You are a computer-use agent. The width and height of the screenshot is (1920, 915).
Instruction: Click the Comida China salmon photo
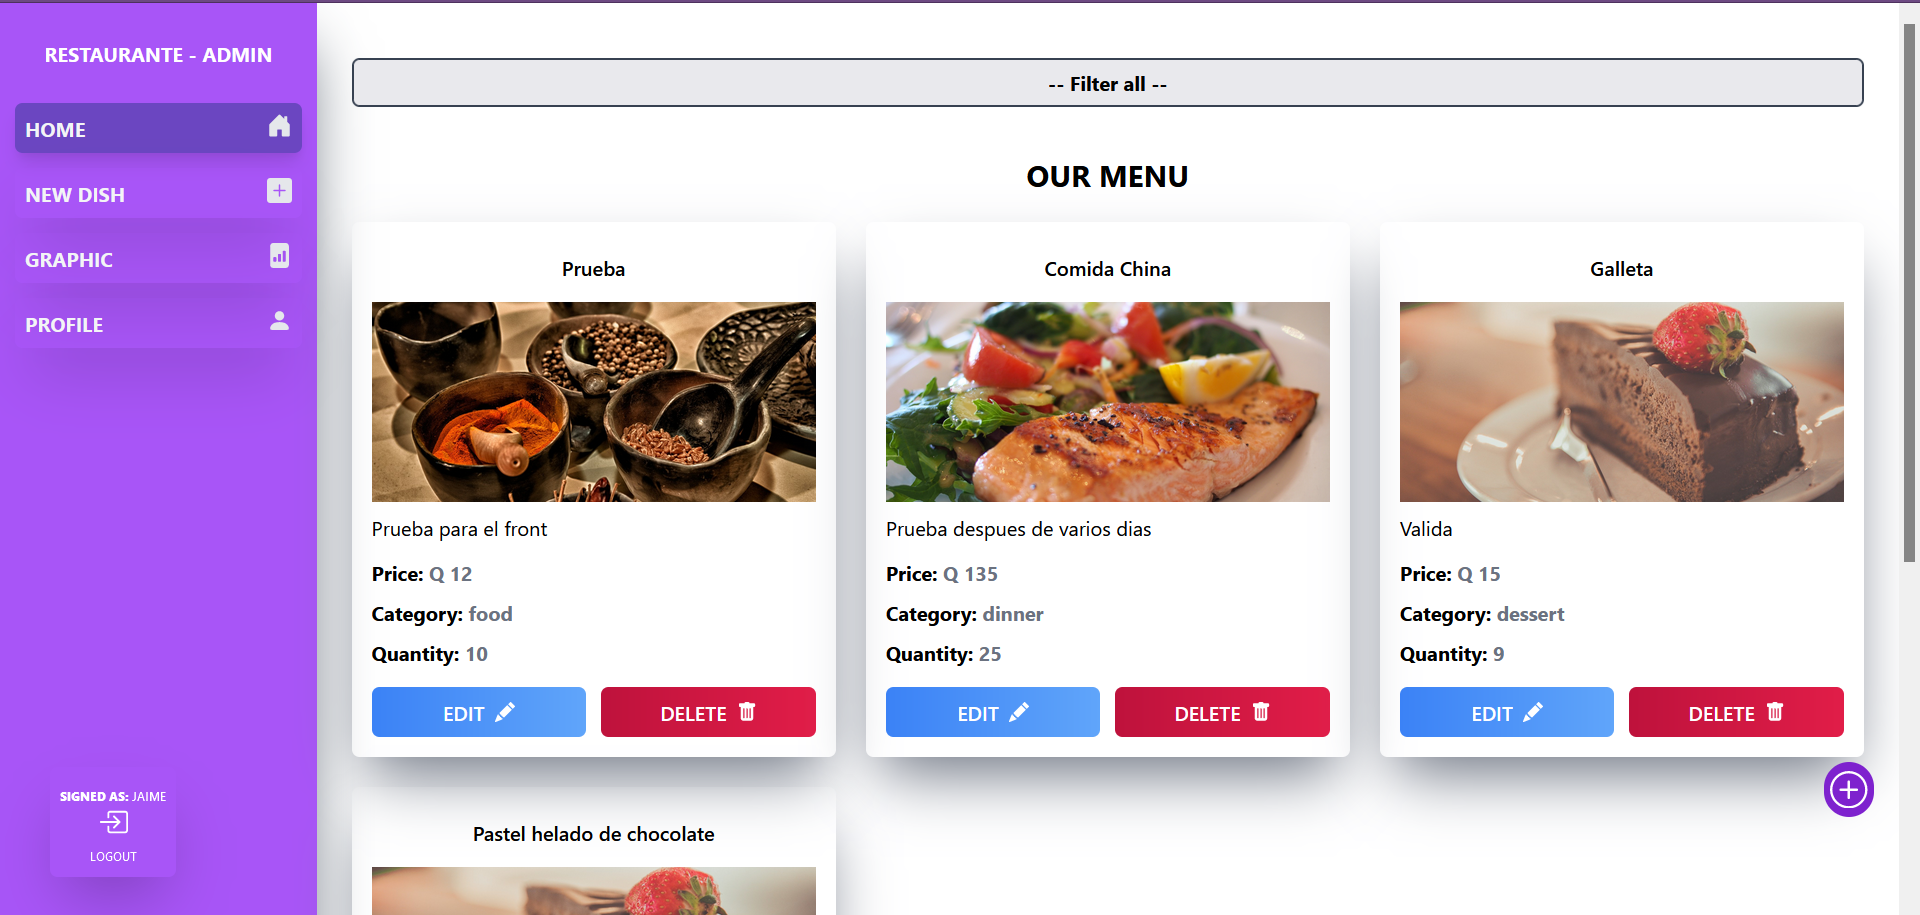(1107, 401)
